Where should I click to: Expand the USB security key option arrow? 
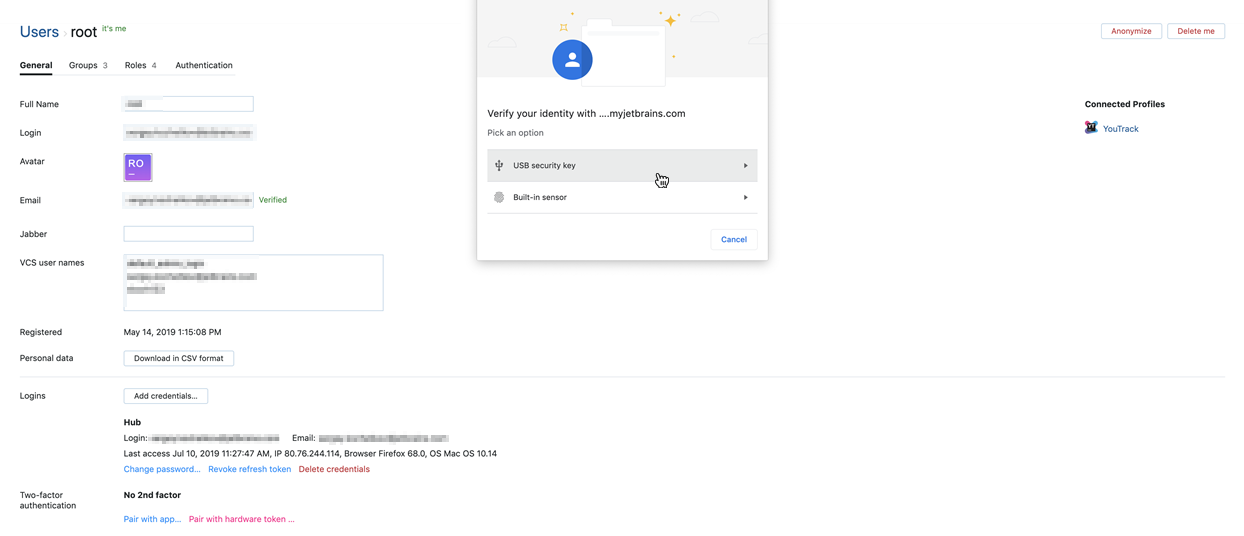coord(745,166)
